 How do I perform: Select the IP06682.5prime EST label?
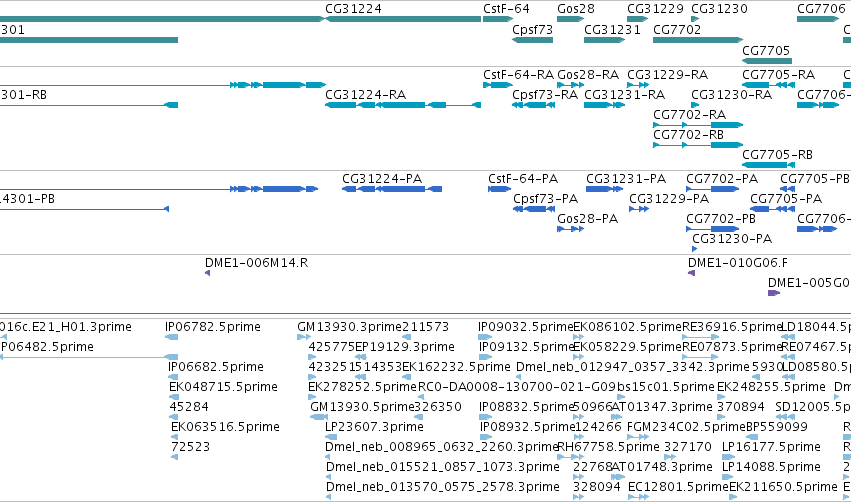(215, 367)
